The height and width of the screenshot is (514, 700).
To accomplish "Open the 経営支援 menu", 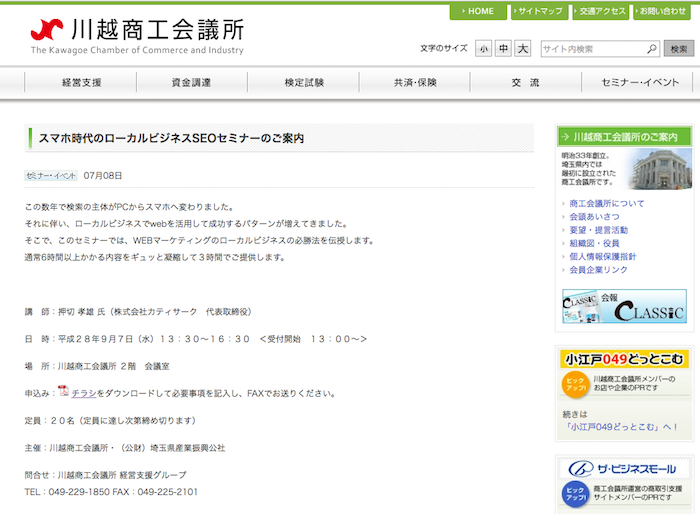I will [x=82, y=83].
